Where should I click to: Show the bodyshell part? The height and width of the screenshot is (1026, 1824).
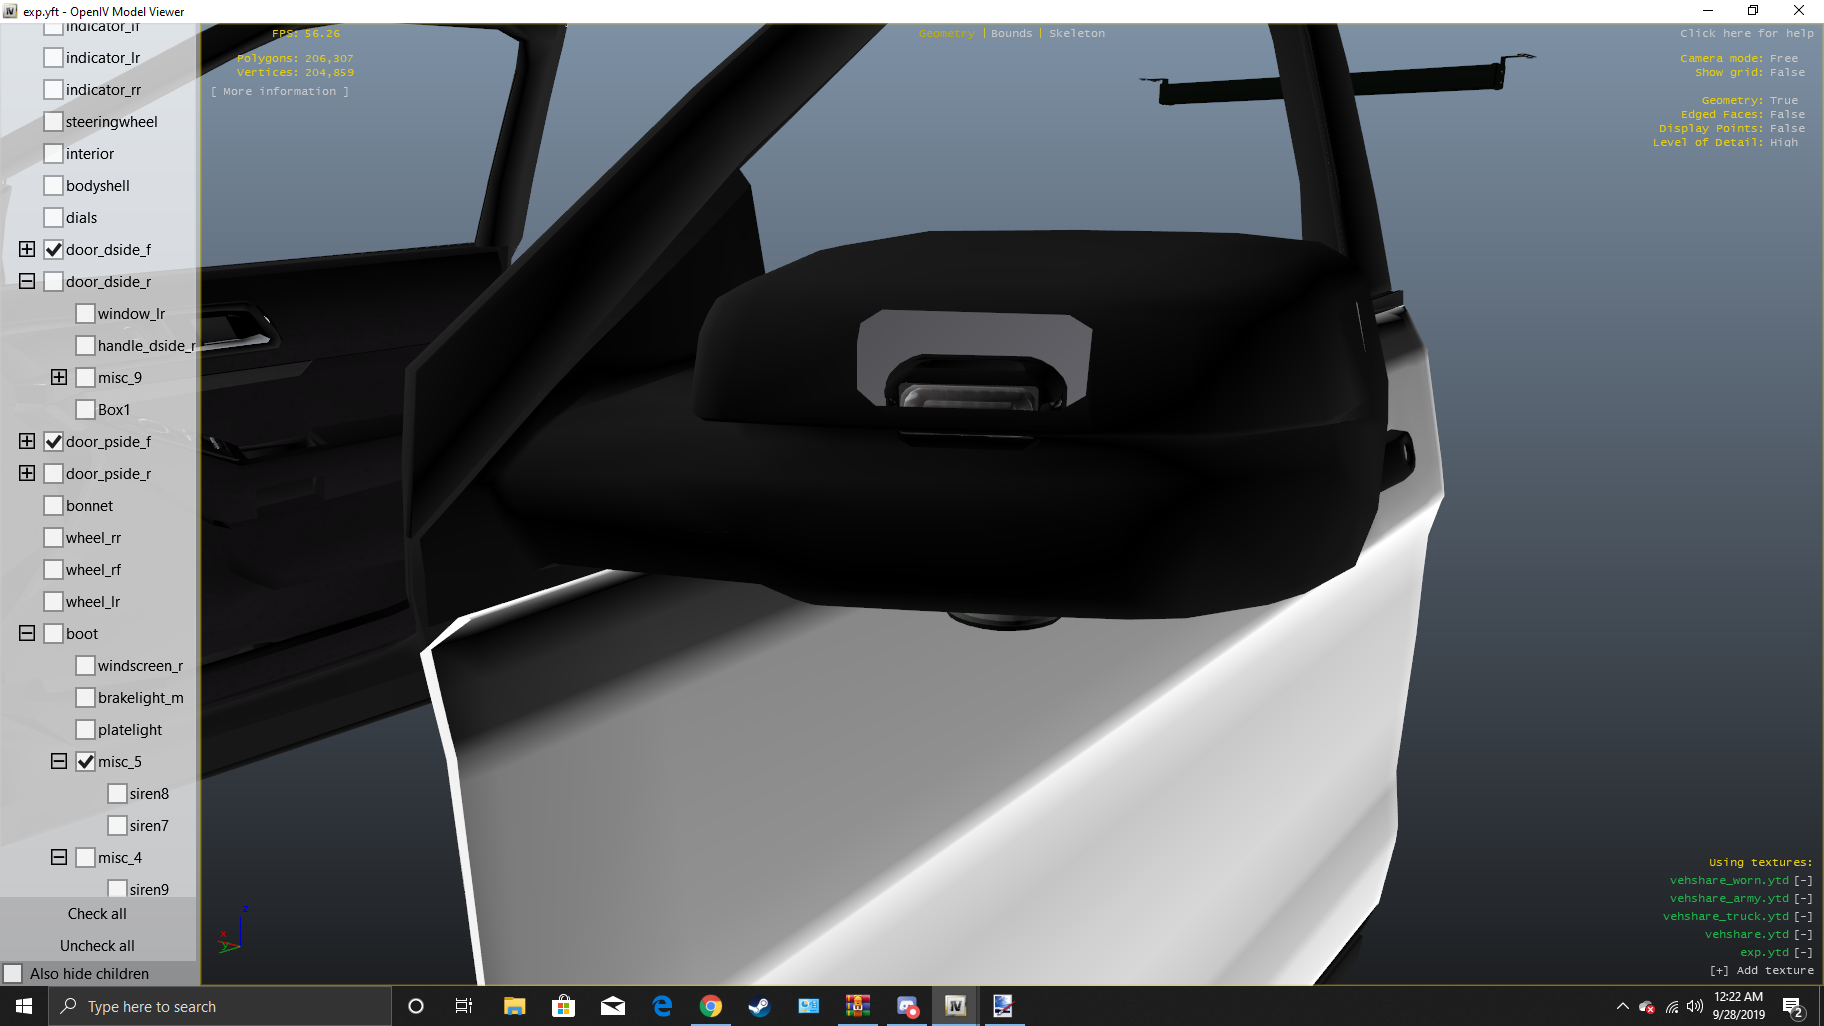click(54, 186)
